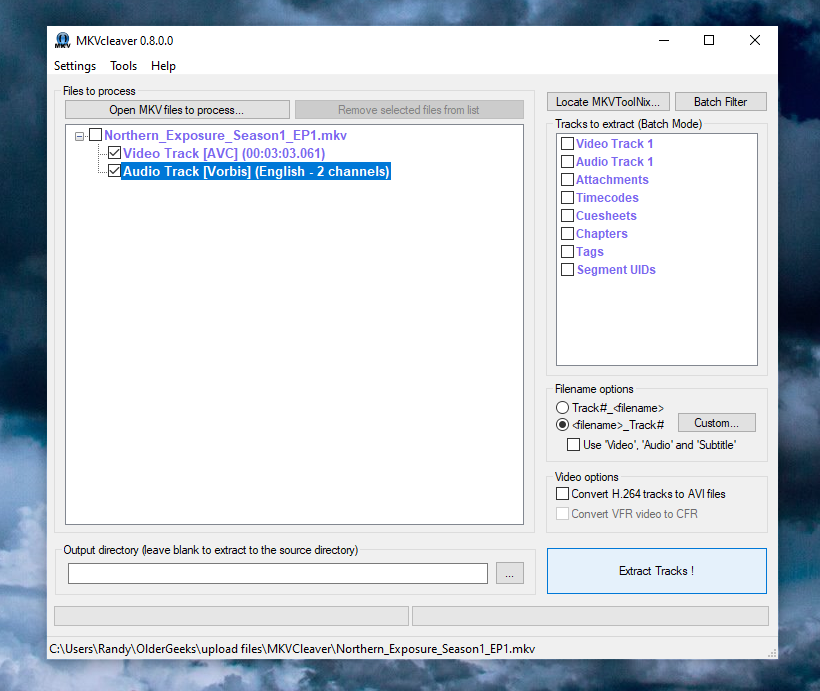Click the MKVcleaver app icon in title bar

[62, 40]
